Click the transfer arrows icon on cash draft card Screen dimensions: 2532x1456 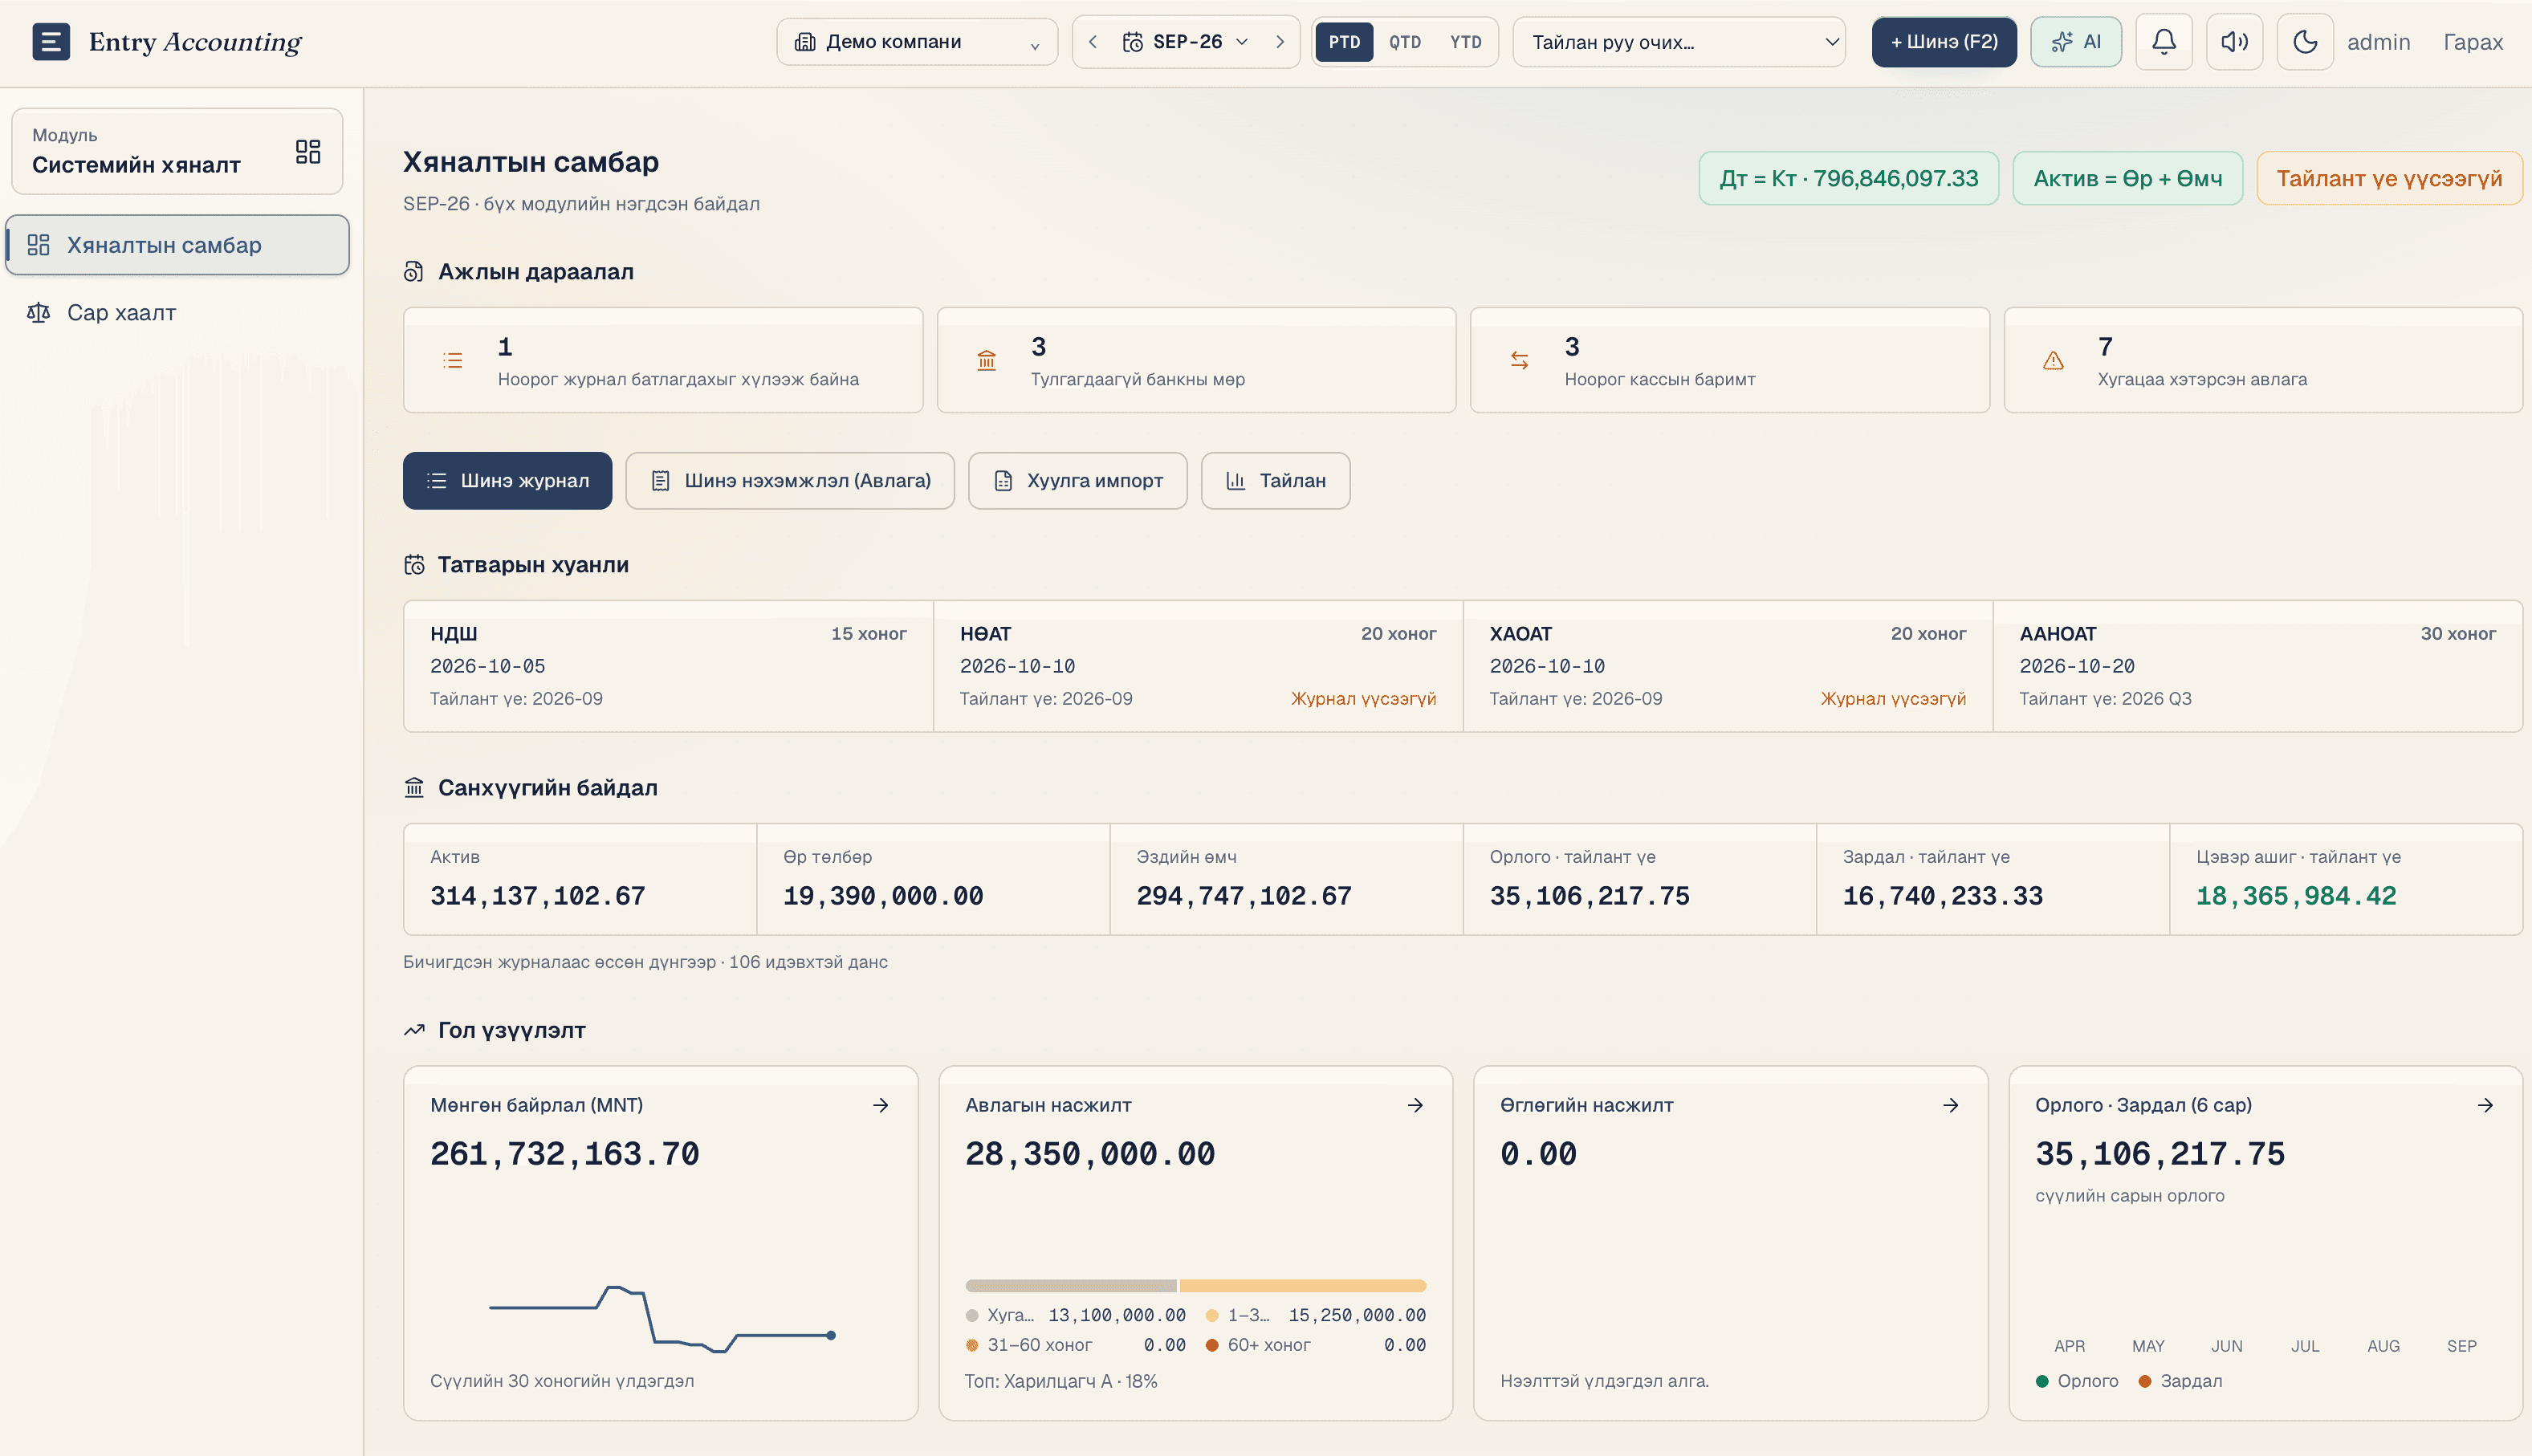1519,361
